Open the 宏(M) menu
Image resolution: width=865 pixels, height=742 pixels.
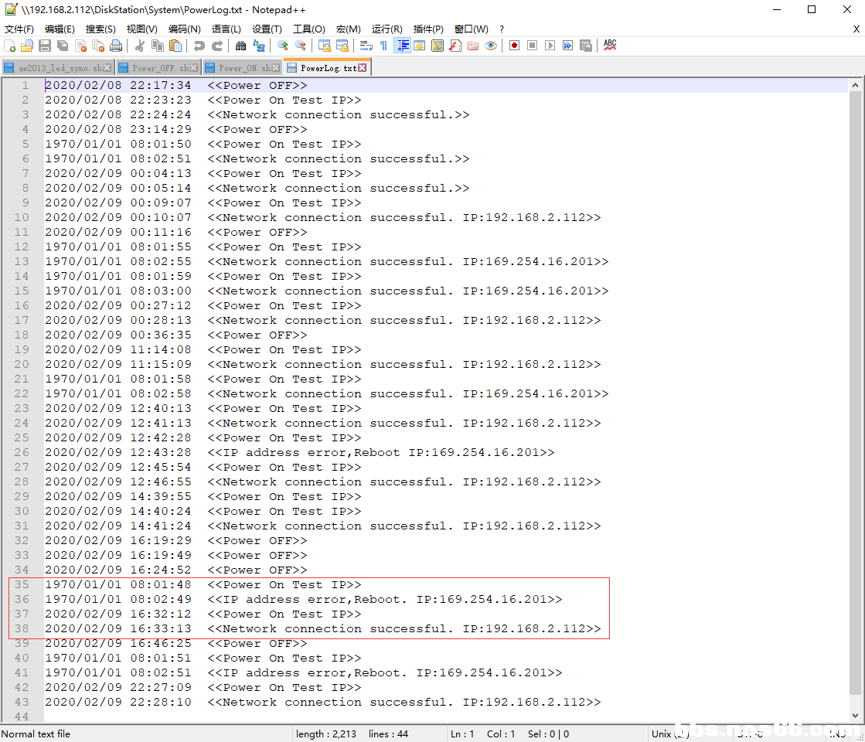pos(348,29)
